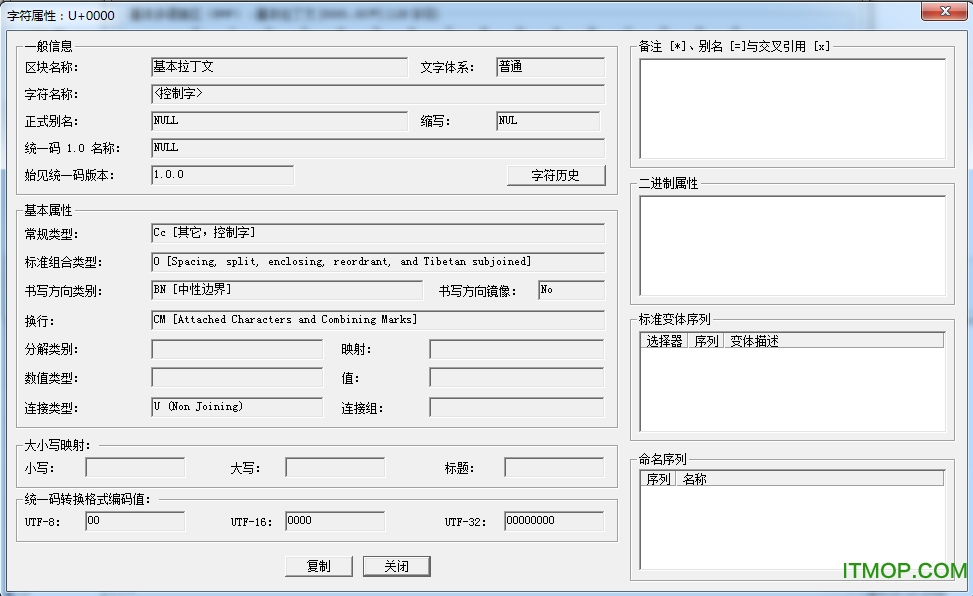Click the red X close icon
The width and height of the screenshot is (973, 596).
click(944, 11)
